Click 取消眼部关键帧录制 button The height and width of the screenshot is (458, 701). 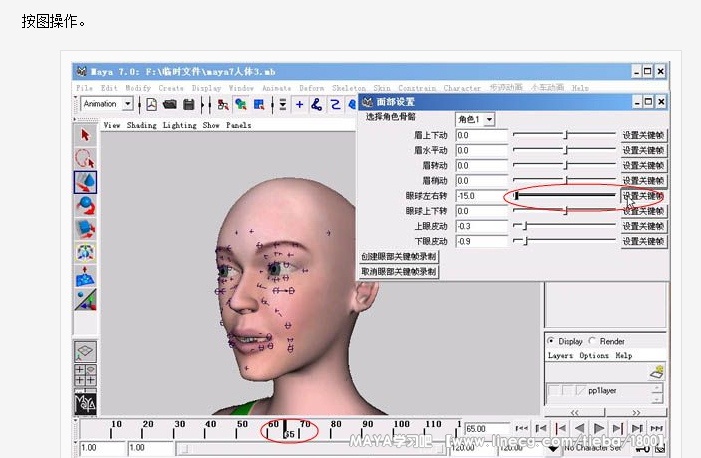(399, 271)
